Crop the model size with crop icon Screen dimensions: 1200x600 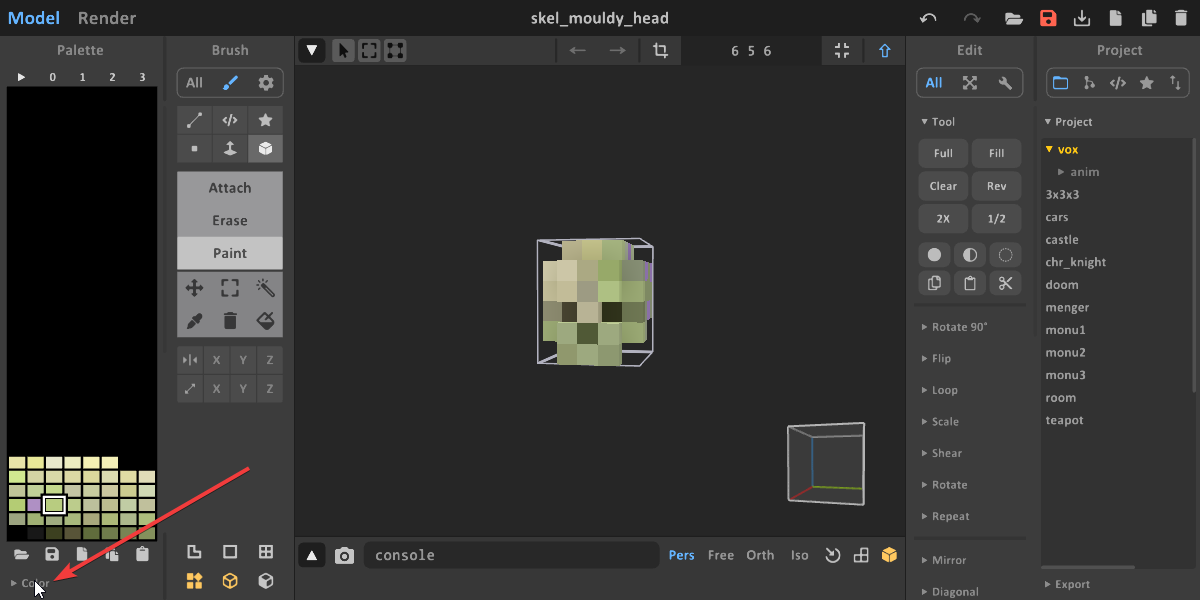pyautogui.click(x=660, y=50)
